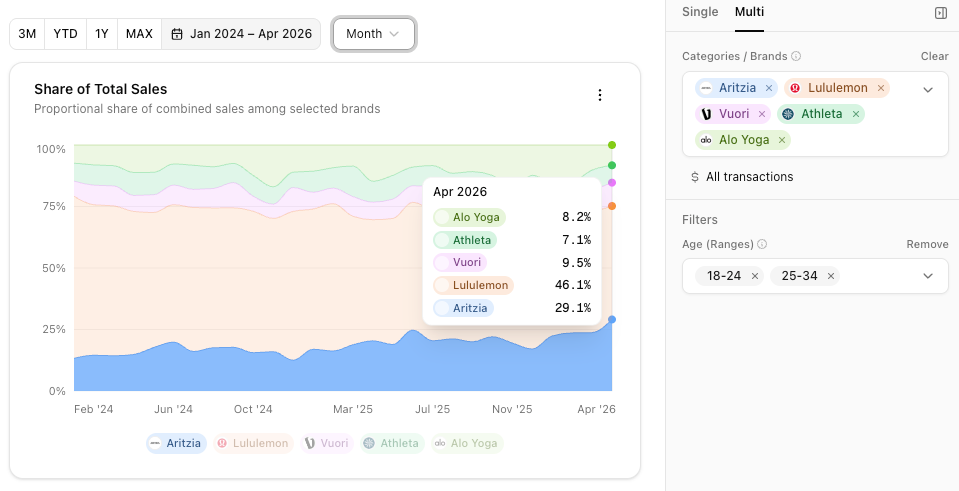Expand the Age ranges selector chevron
The width and height of the screenshot is (959, 491).
point(928,276)
